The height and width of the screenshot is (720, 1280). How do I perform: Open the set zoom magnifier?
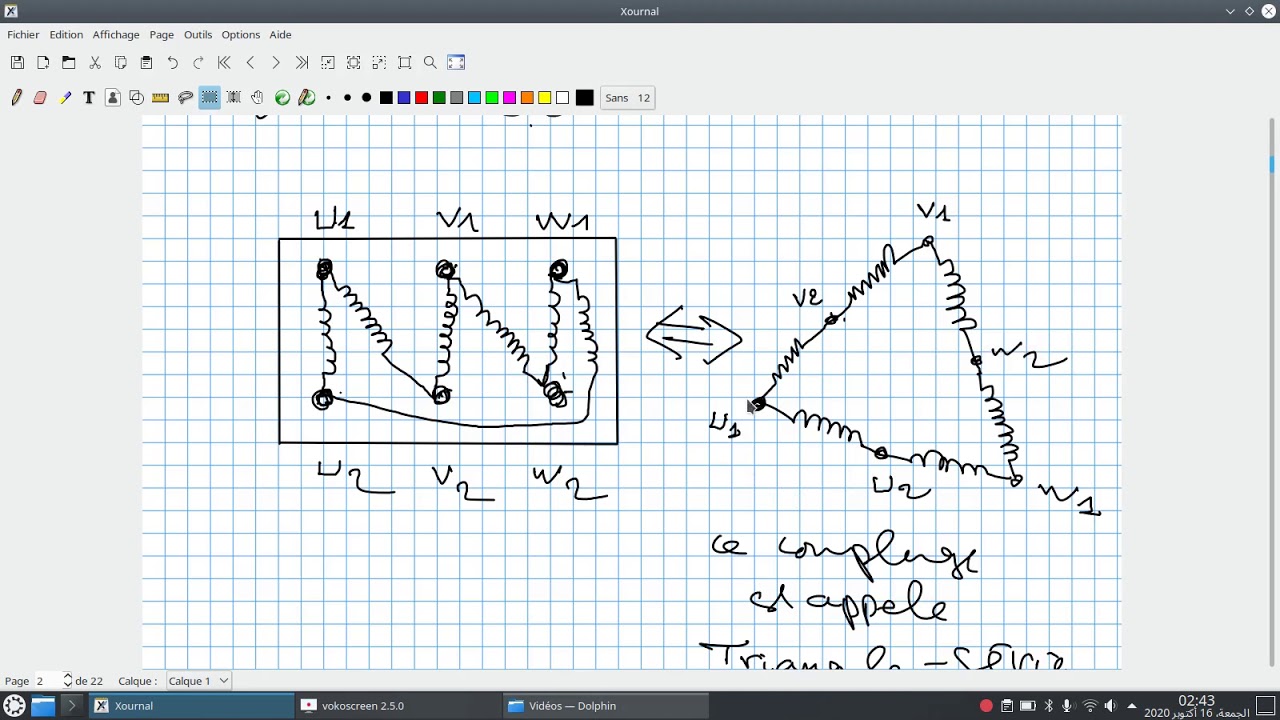431,63
